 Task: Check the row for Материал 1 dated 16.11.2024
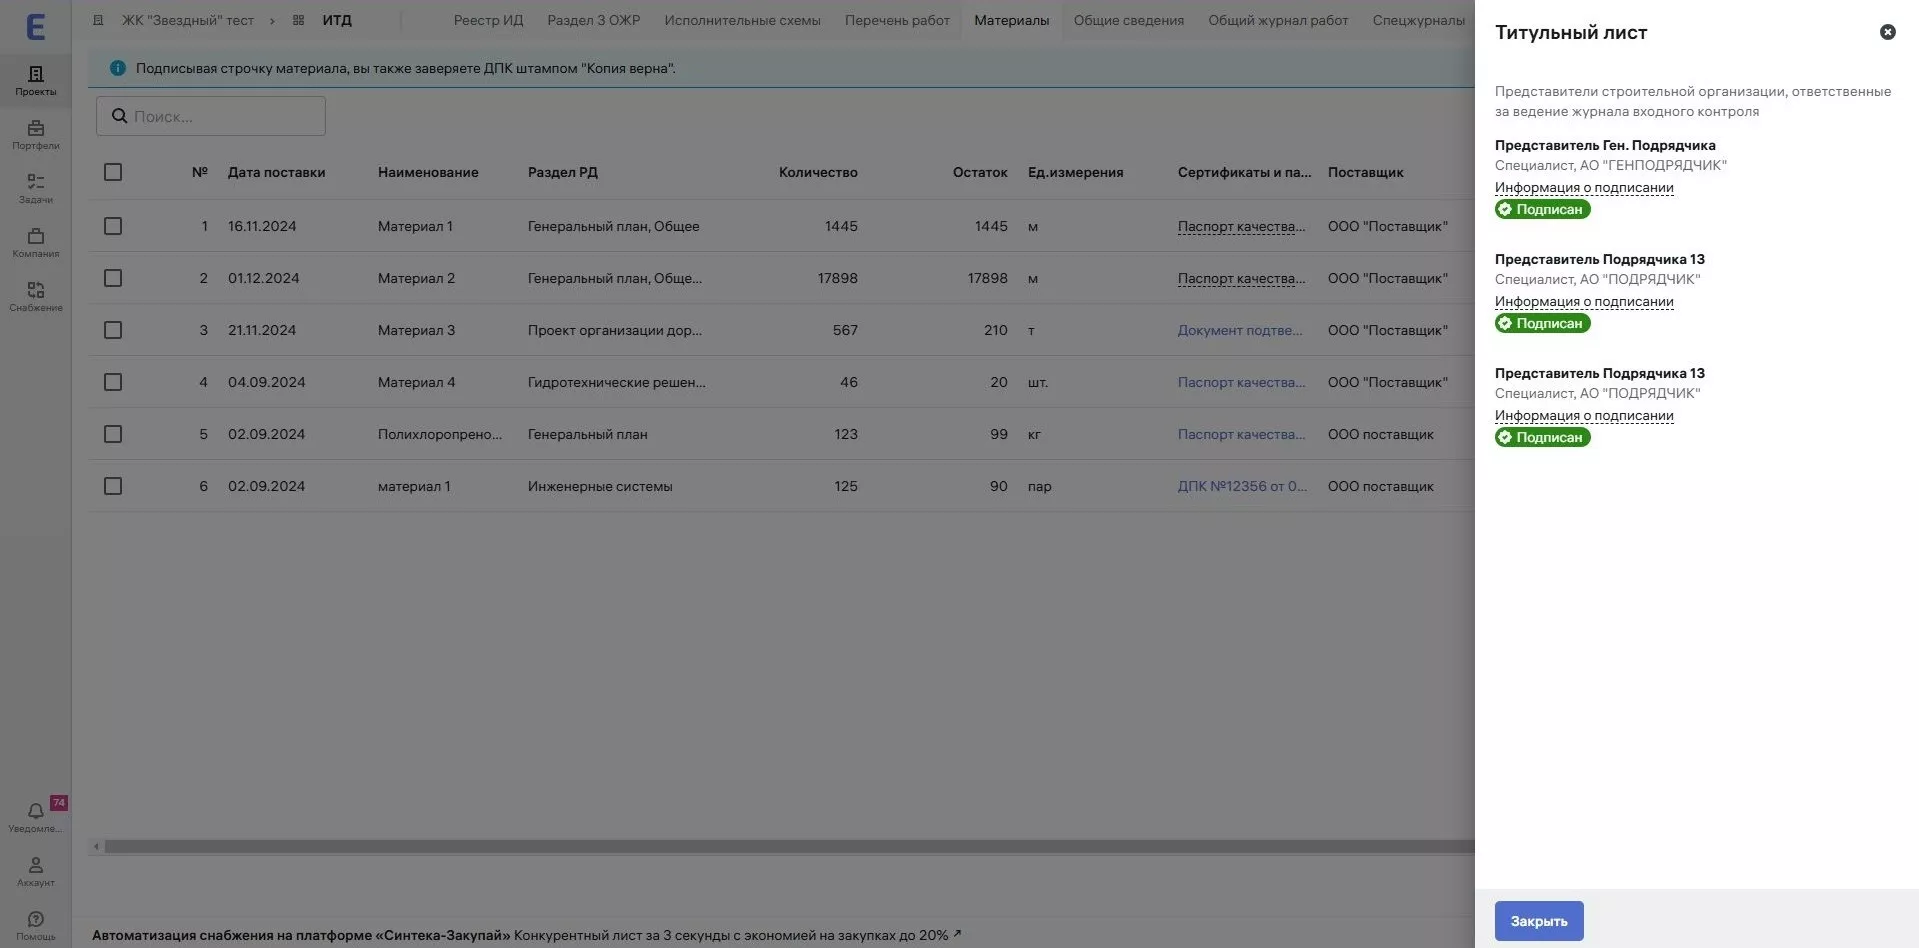pyautogui.click(x=113, y=226)
